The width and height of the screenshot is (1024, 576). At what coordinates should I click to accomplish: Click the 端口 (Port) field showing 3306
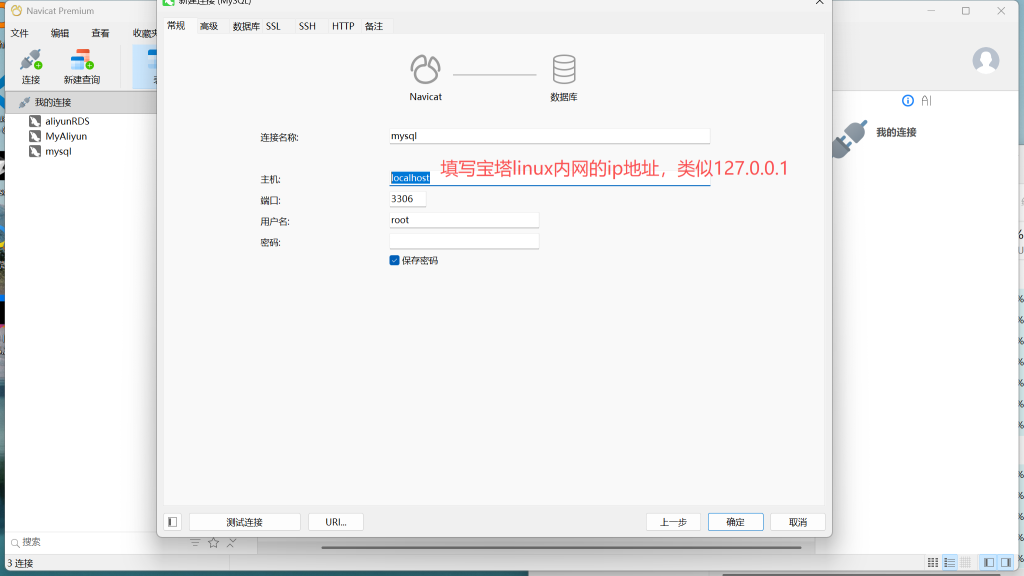pyautogui.click(x=408, y=199)
